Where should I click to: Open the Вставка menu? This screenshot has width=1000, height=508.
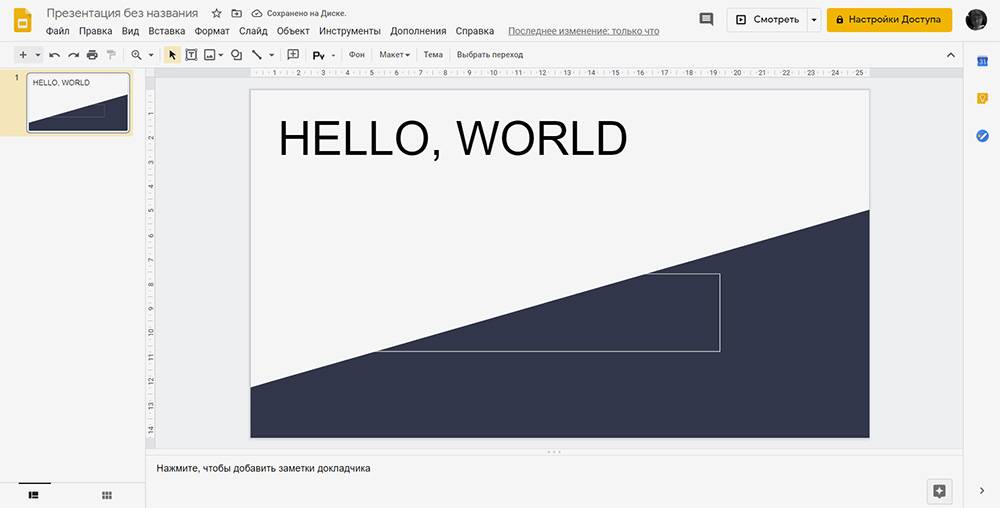(x=166, y=31)
